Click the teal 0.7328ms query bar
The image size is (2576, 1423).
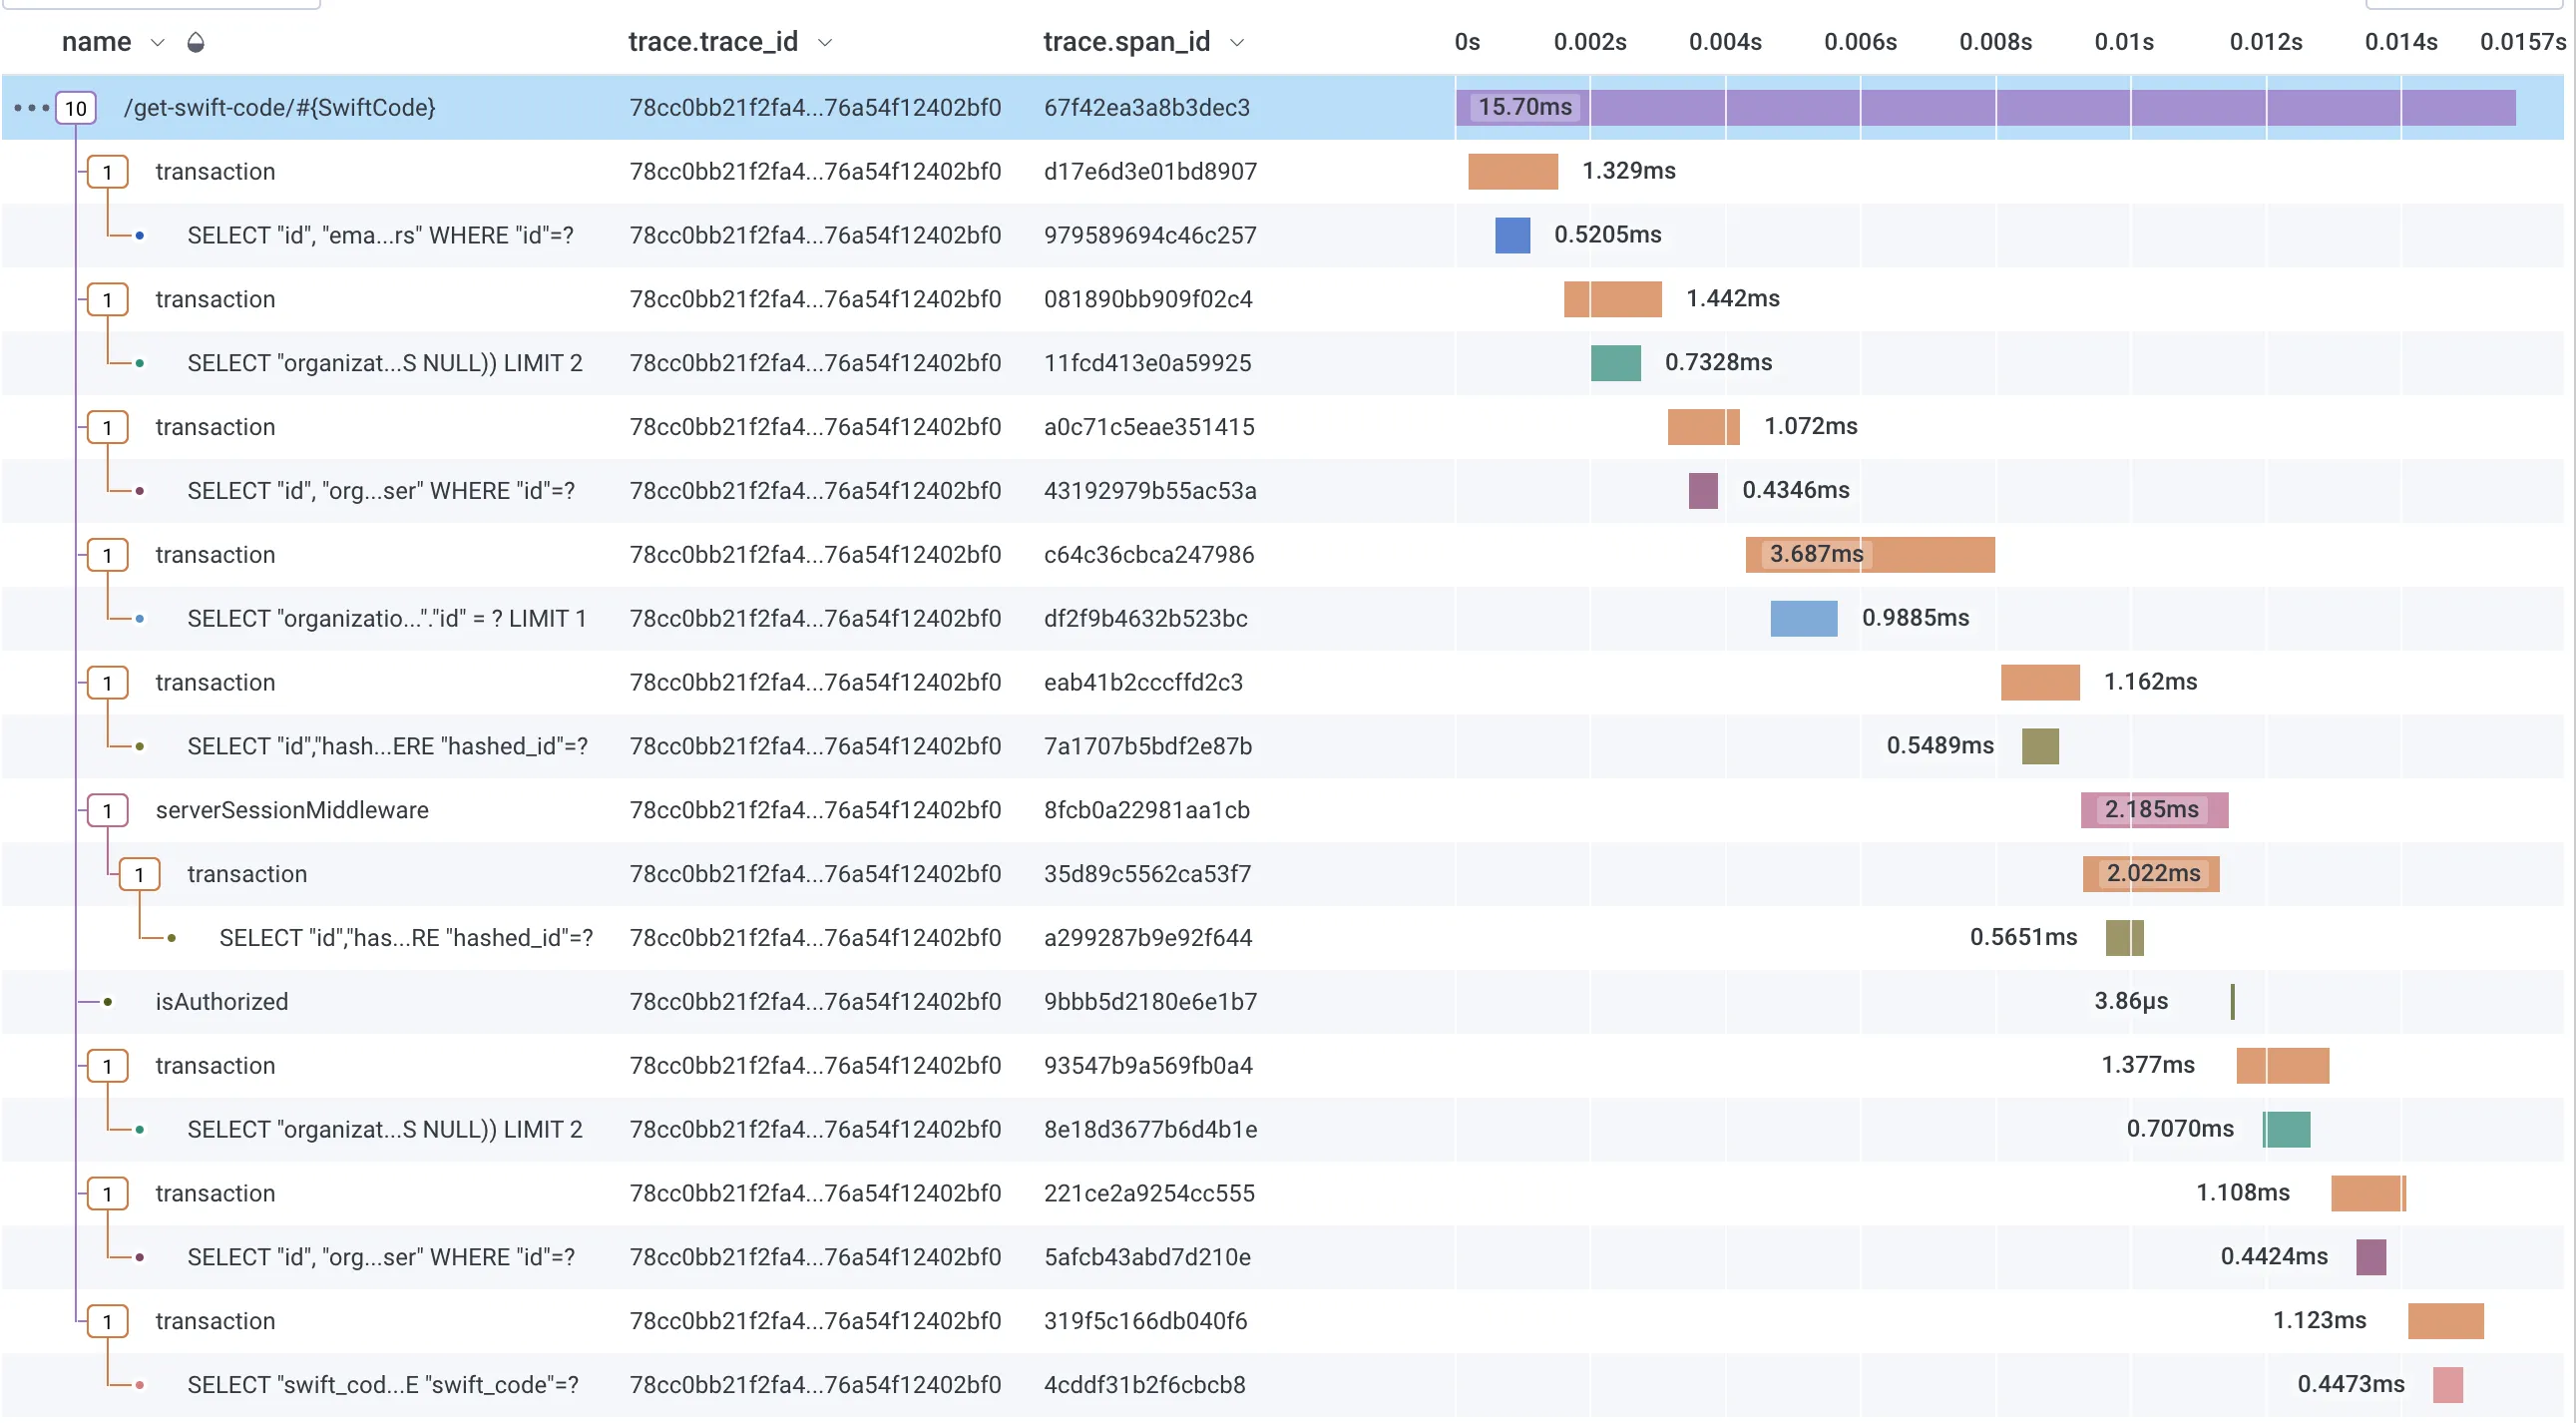[x=1615, y=363]
